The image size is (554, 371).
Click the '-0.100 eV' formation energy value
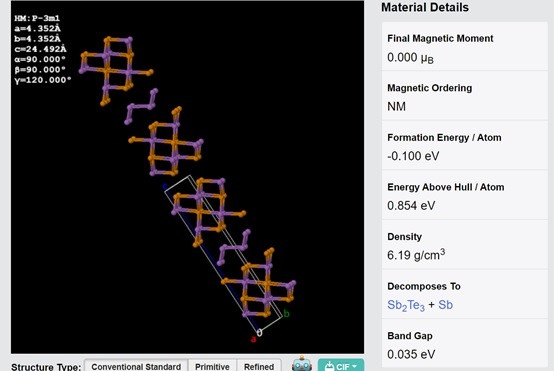(413, 156)
